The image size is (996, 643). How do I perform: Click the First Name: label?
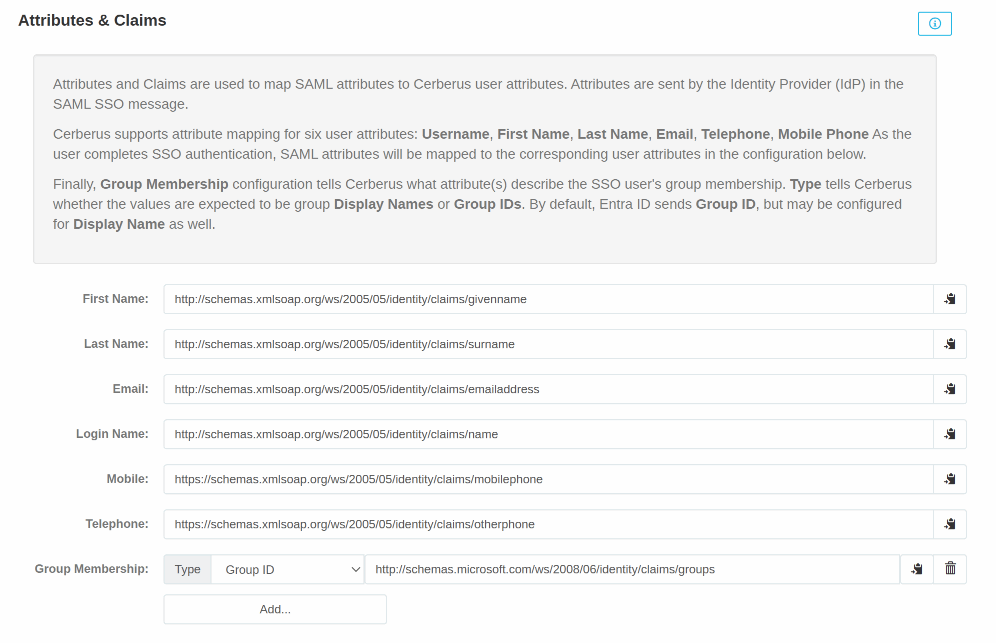pyautogui.click(x=115, y=299)
